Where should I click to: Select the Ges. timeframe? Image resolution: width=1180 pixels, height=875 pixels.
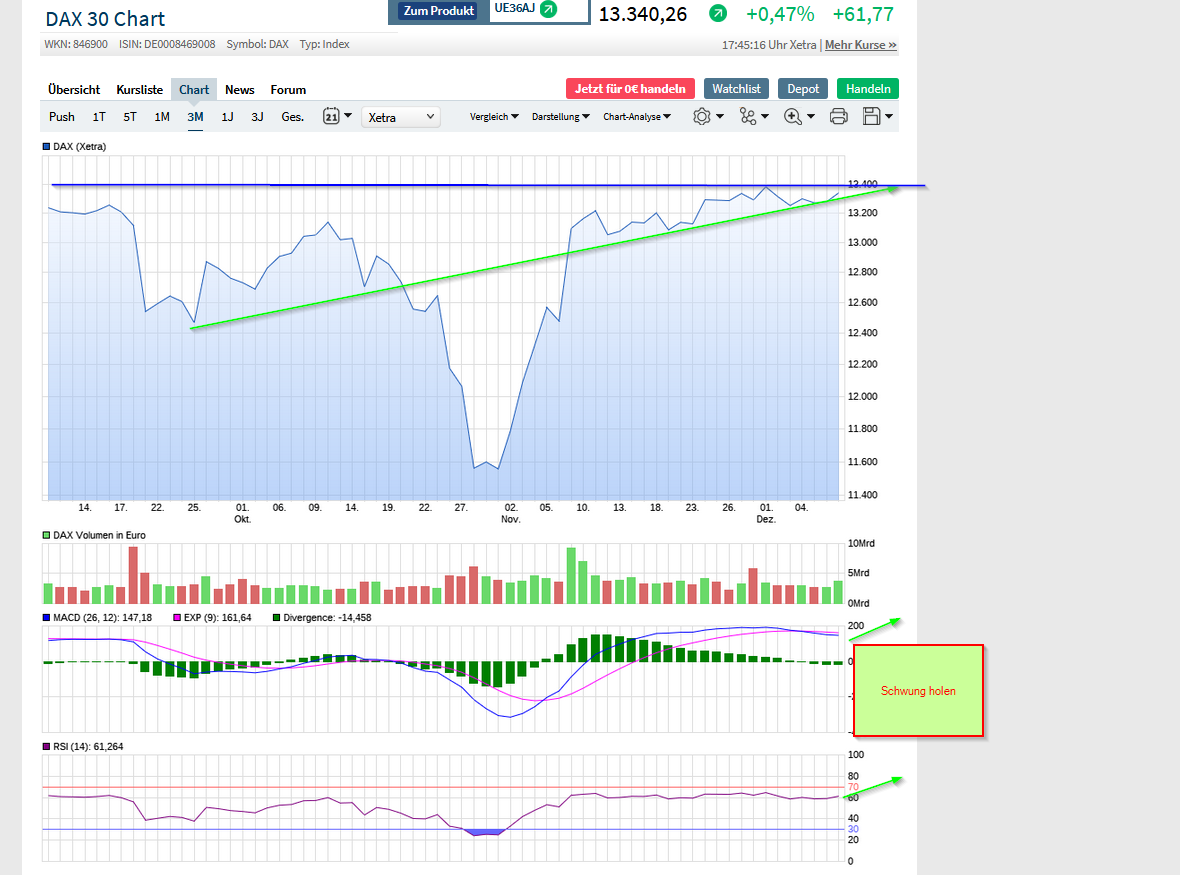(293, 117)
